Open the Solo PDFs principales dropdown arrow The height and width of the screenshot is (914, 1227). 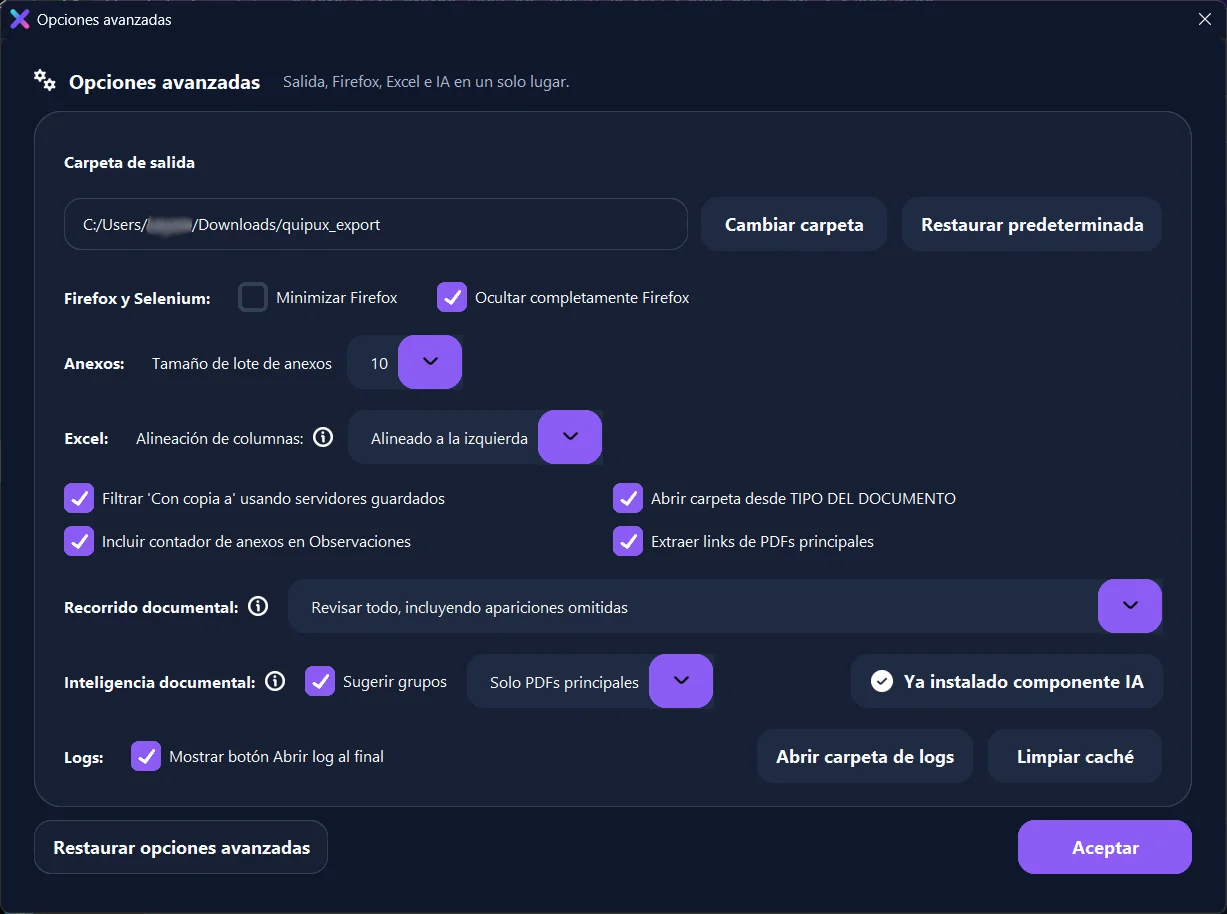coord(681,681)
